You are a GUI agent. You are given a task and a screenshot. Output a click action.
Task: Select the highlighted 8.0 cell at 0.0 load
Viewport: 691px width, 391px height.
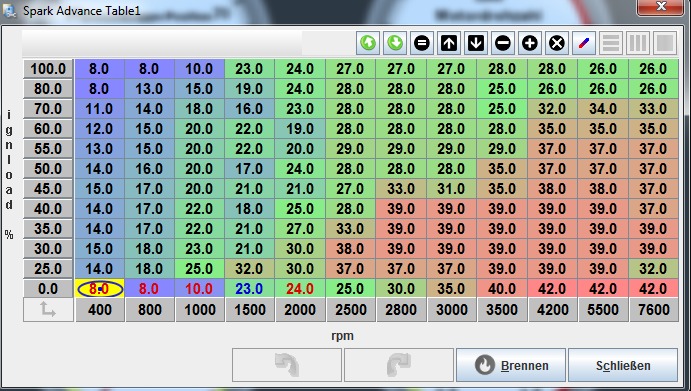[100, 289]
